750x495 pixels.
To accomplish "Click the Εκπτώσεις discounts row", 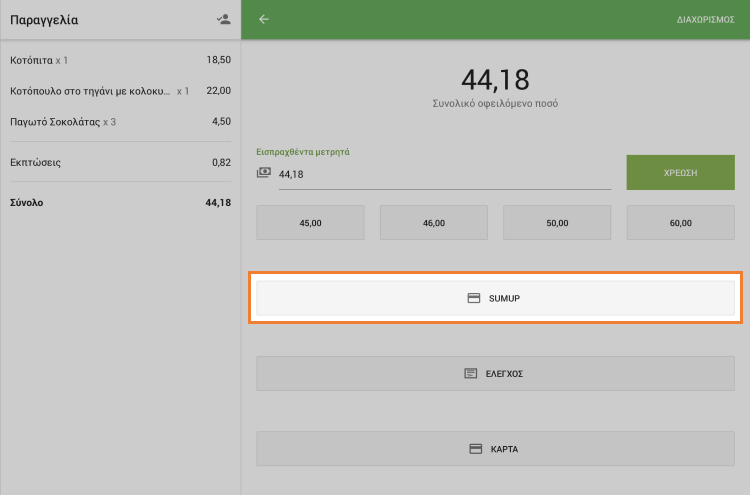I will pyautogui.click(x=120, y=162).
